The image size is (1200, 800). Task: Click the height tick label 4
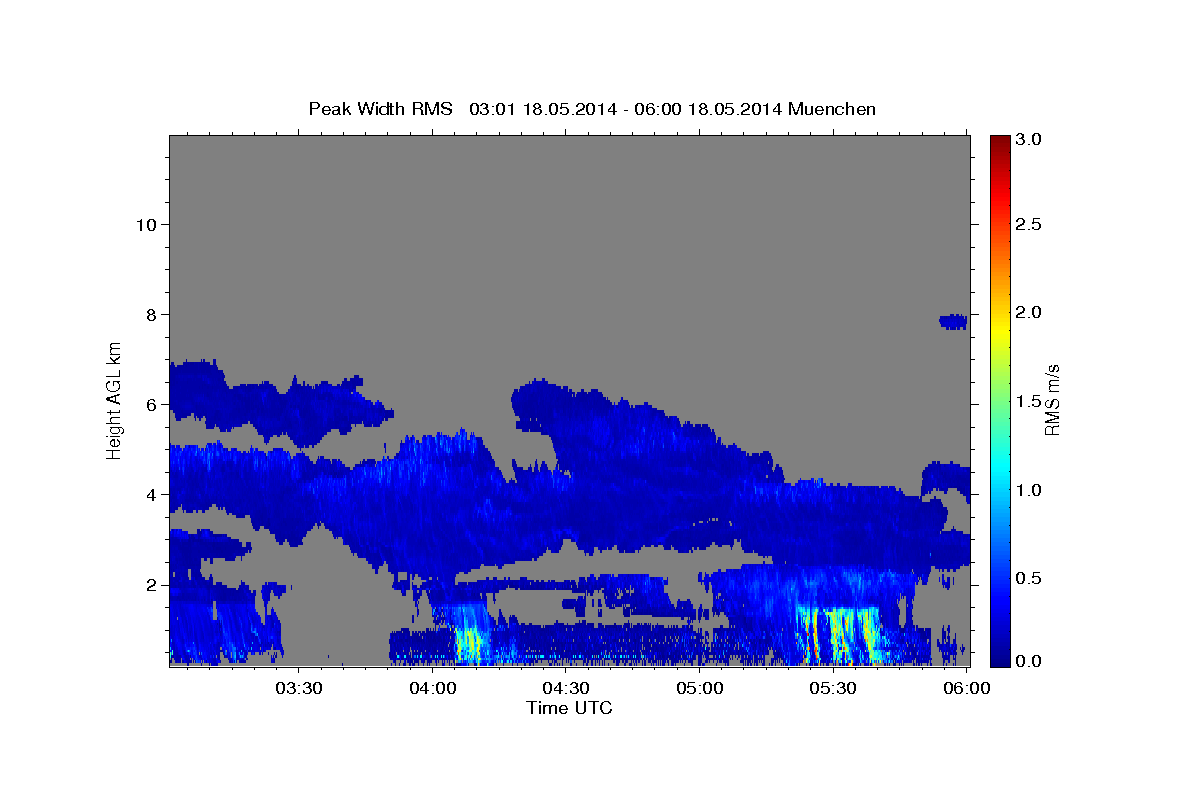[x=150, y=495]
